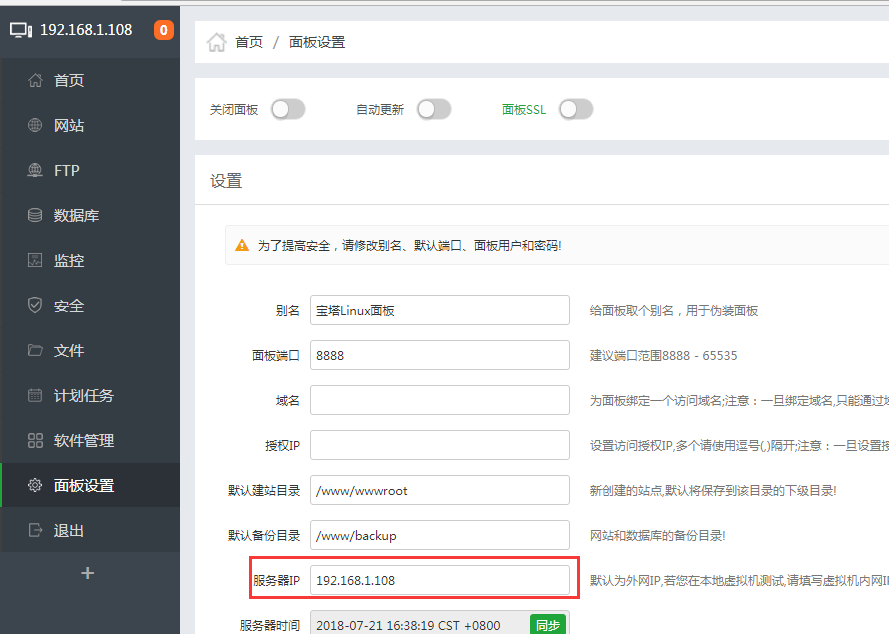
Task: Select the FTP section icon
Action: [35, 170]
